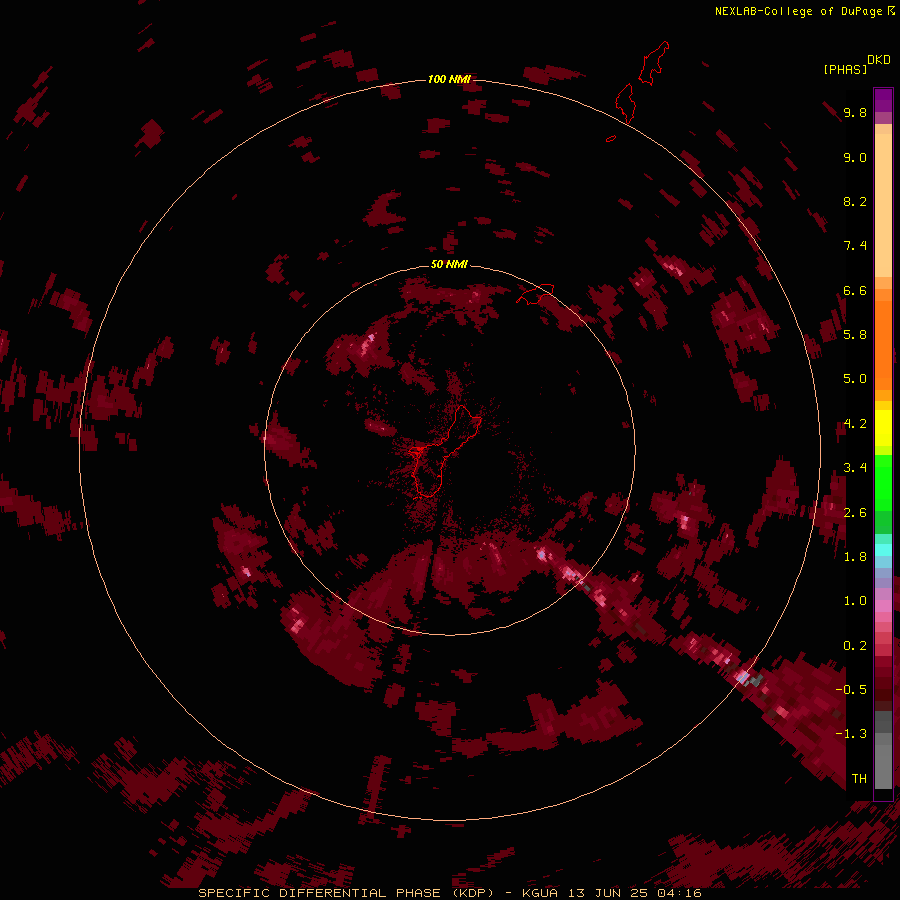900x900 pixels.
Task: Select the 1.0 legend value
Action: pyautogui.click(x=855, y=601)
